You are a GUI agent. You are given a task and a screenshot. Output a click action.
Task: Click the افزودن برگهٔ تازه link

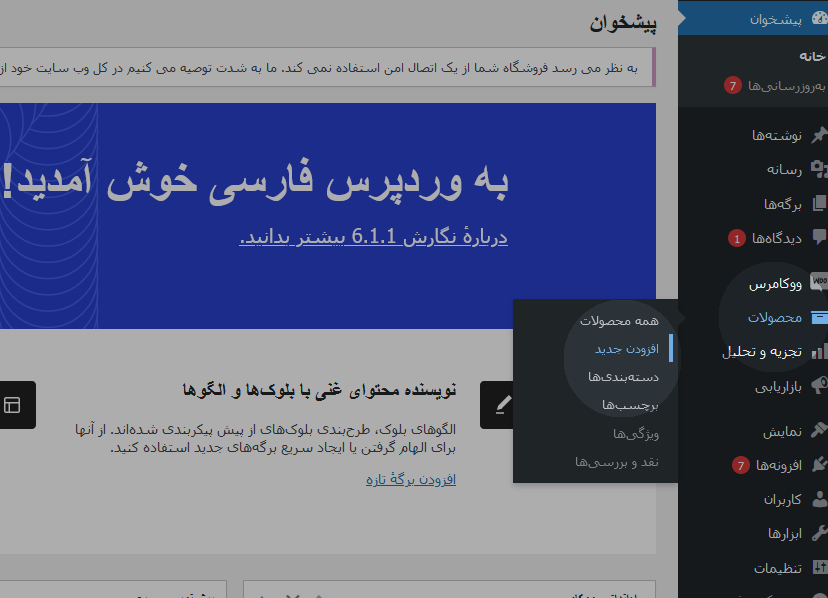411,479
